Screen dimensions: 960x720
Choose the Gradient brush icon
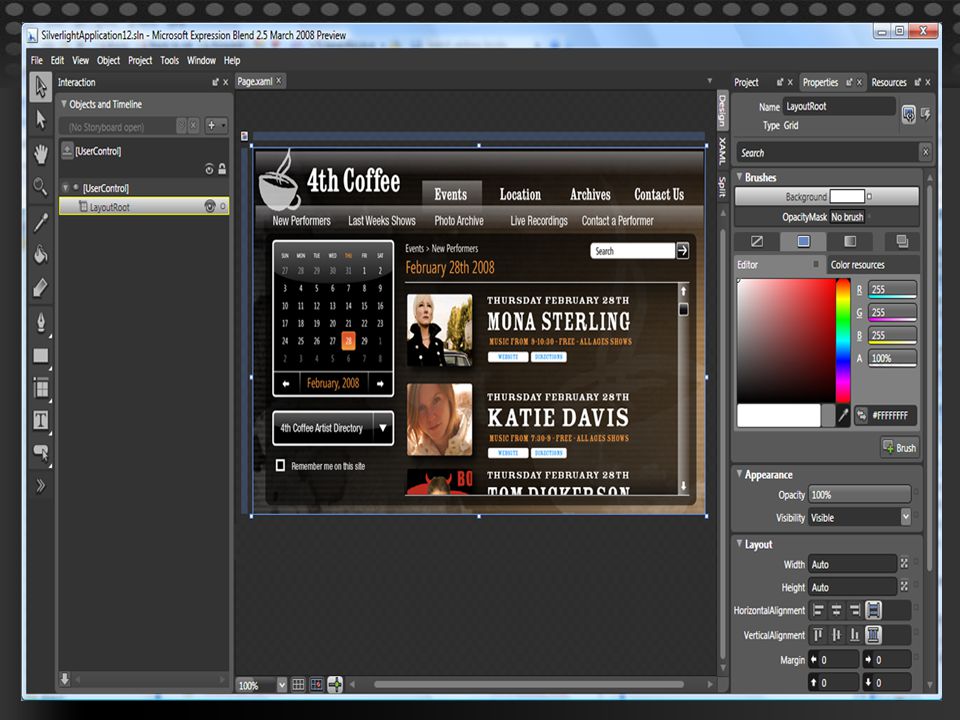pos(850,241)
